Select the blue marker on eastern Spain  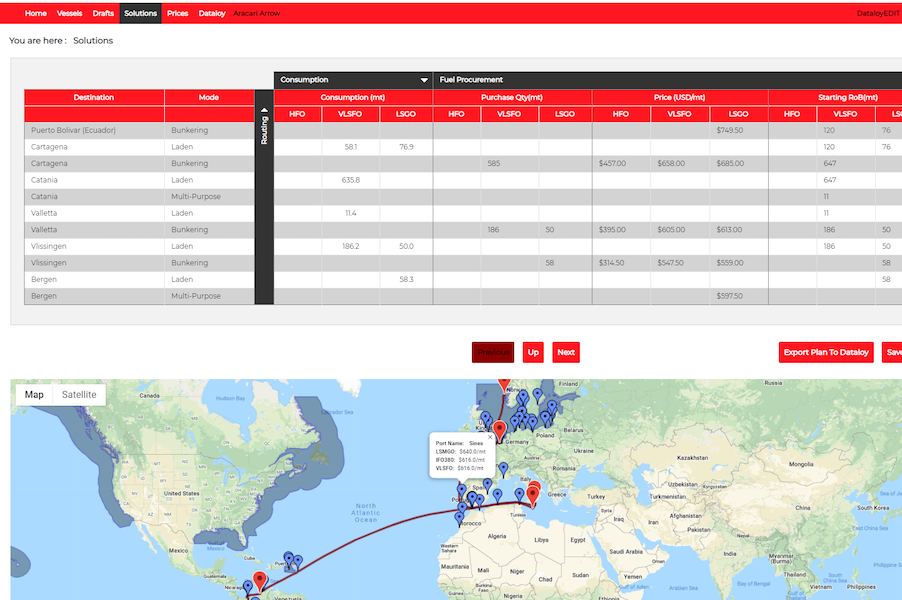487,485
